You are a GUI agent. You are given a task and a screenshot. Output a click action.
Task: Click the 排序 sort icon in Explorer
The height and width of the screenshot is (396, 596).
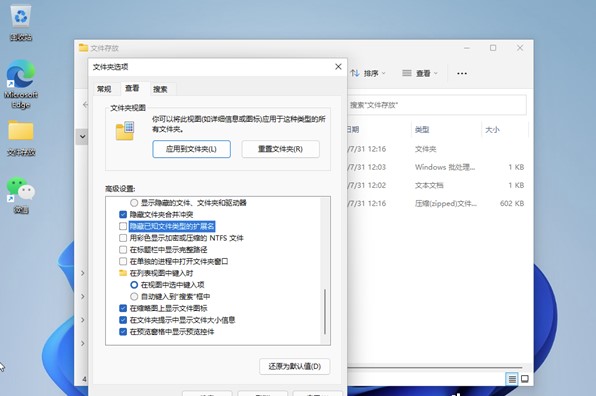coord(355,73)
